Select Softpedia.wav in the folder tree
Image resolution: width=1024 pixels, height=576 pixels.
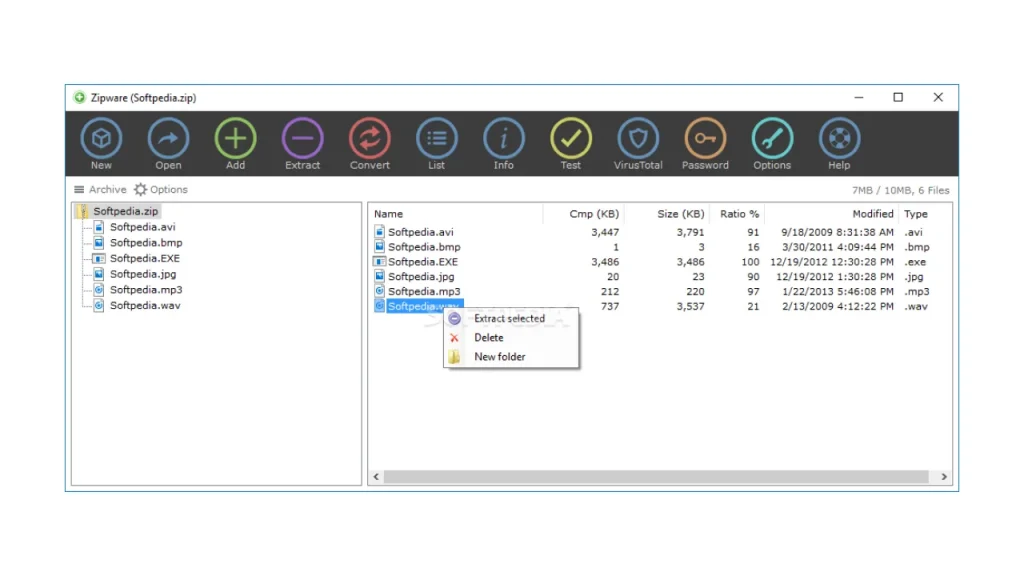pyautogui.click(x=145, y=305)
